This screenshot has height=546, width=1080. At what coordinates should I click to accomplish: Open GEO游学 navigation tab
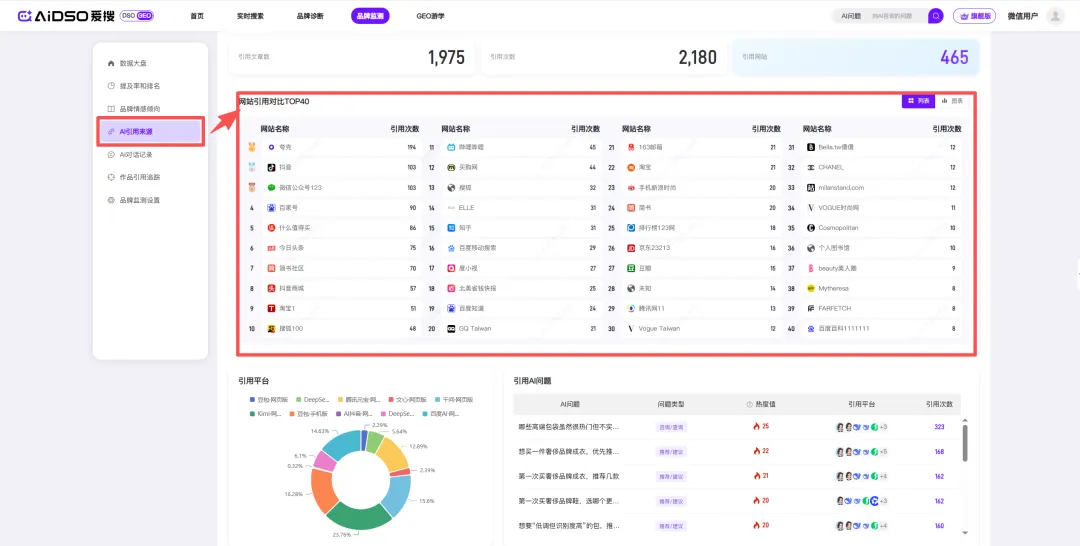click(430, 16)
